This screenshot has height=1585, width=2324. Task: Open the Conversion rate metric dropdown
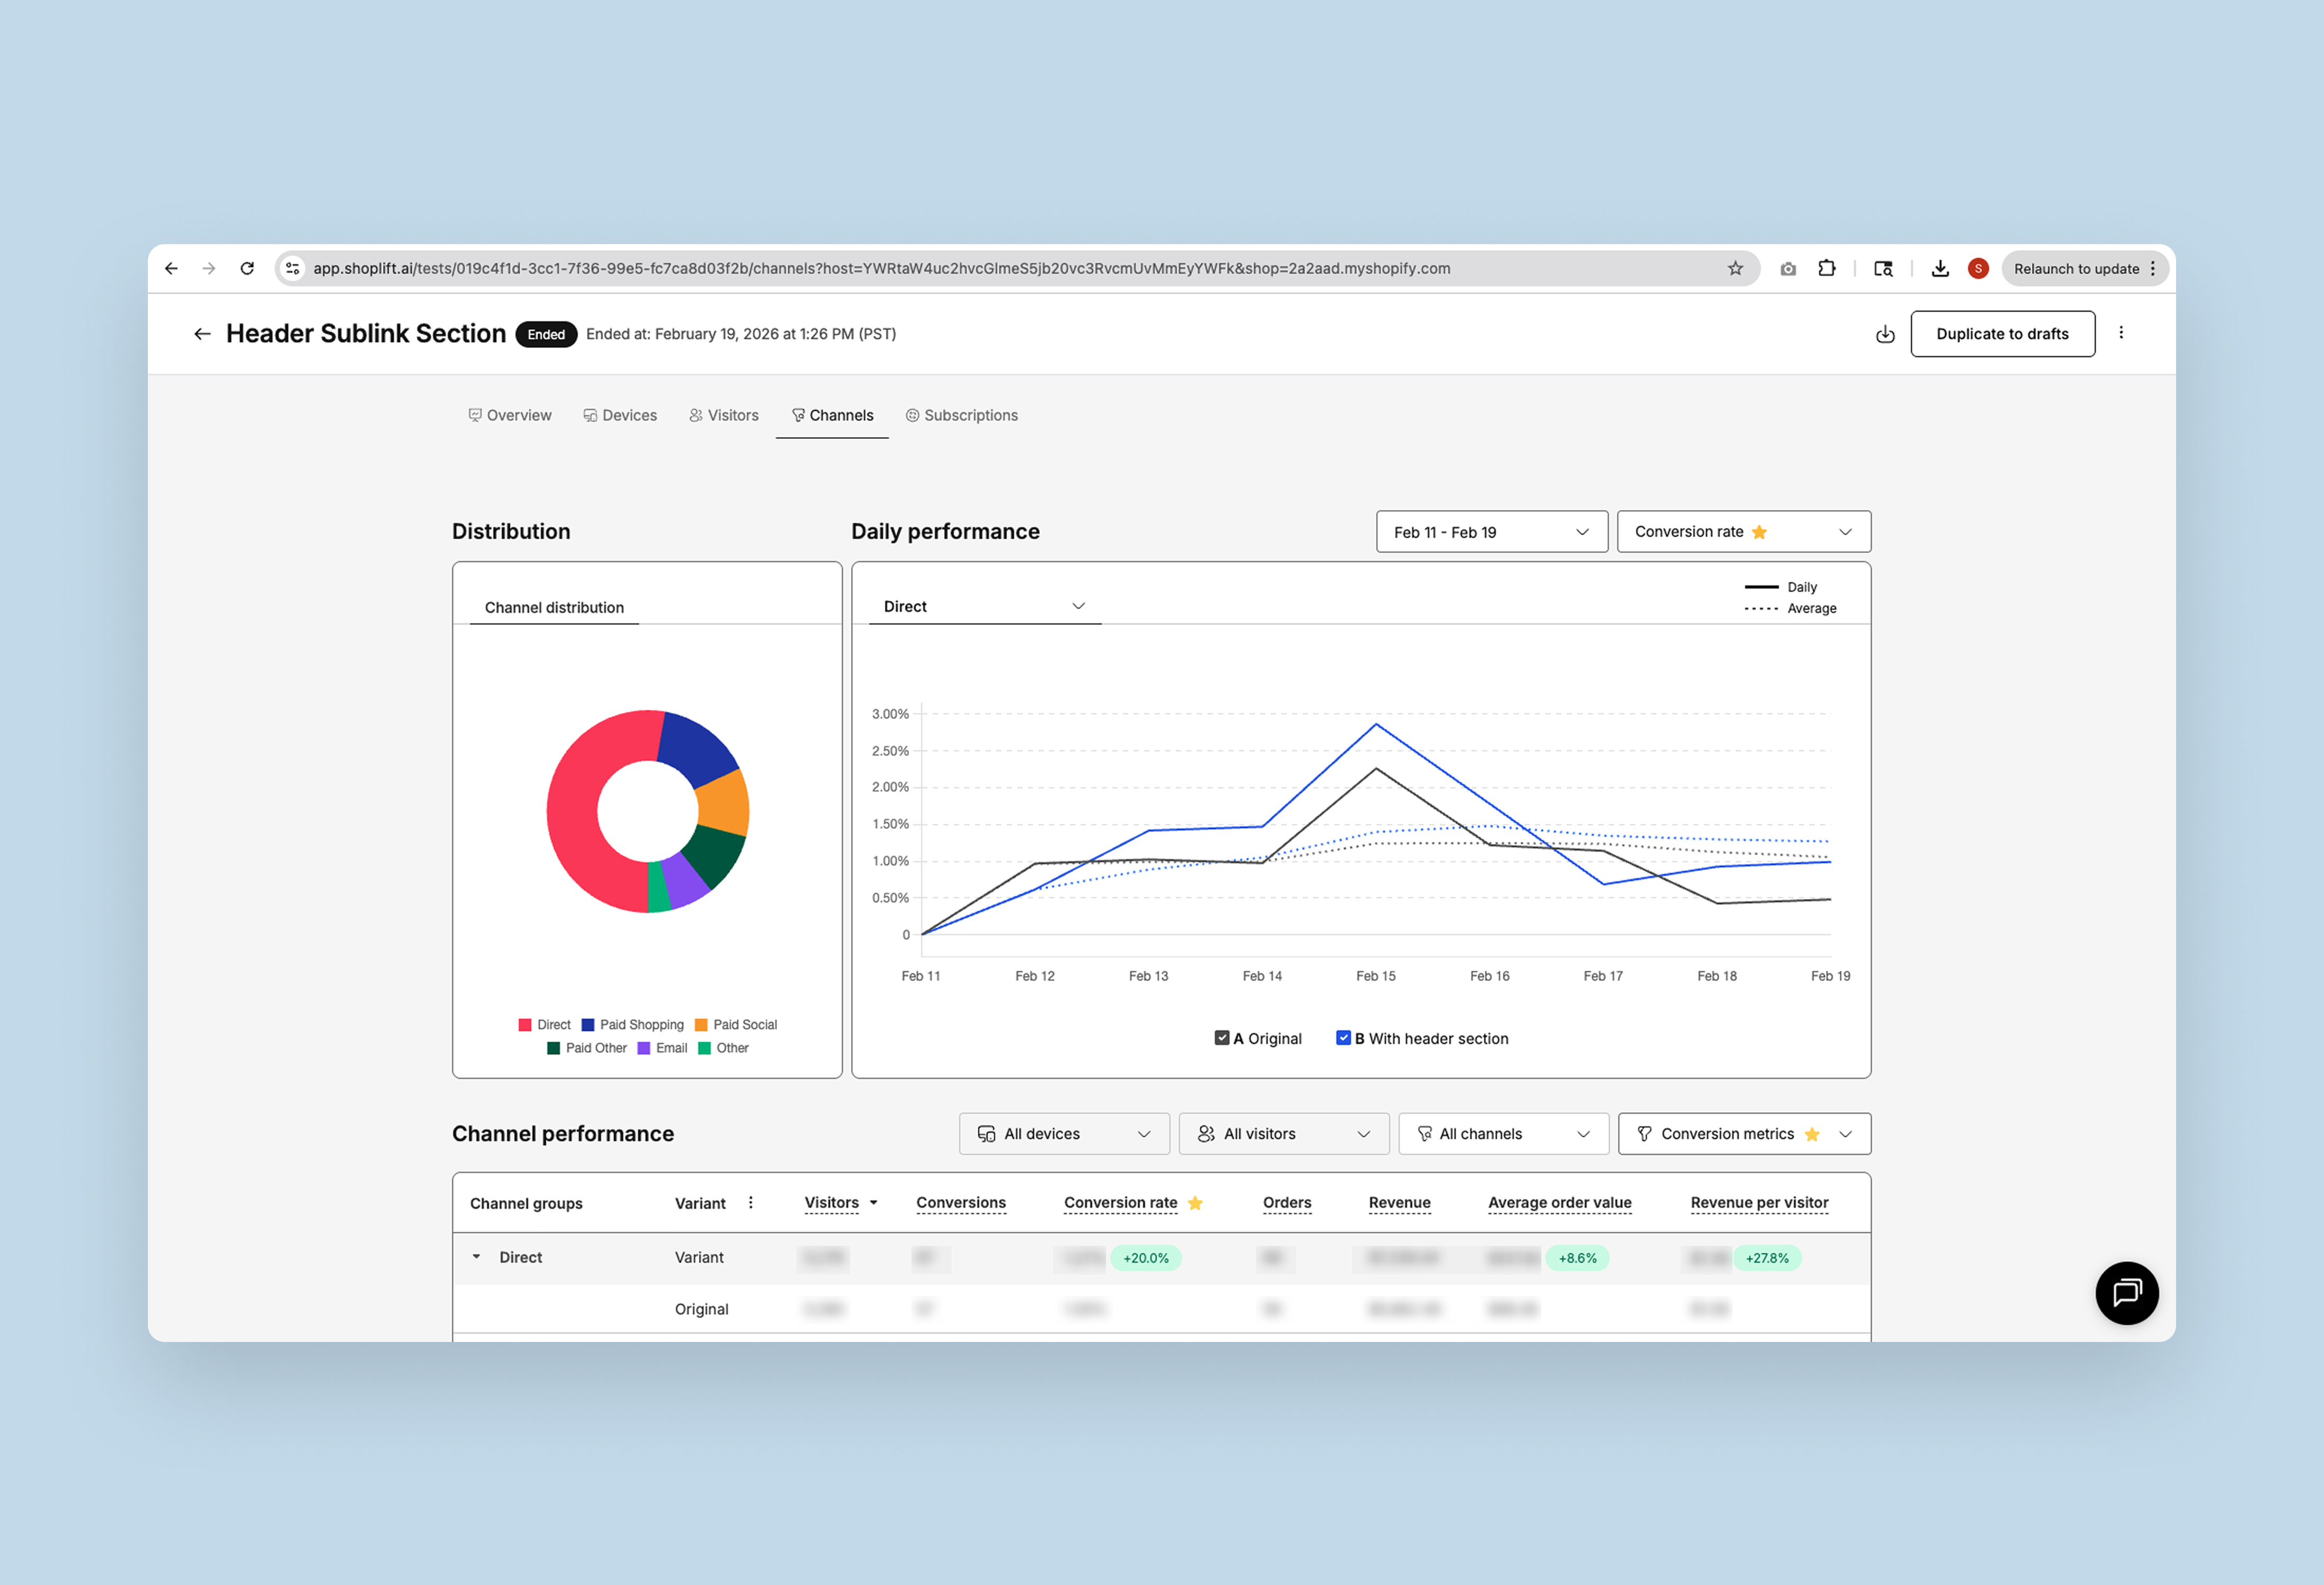coord(1743,532)
